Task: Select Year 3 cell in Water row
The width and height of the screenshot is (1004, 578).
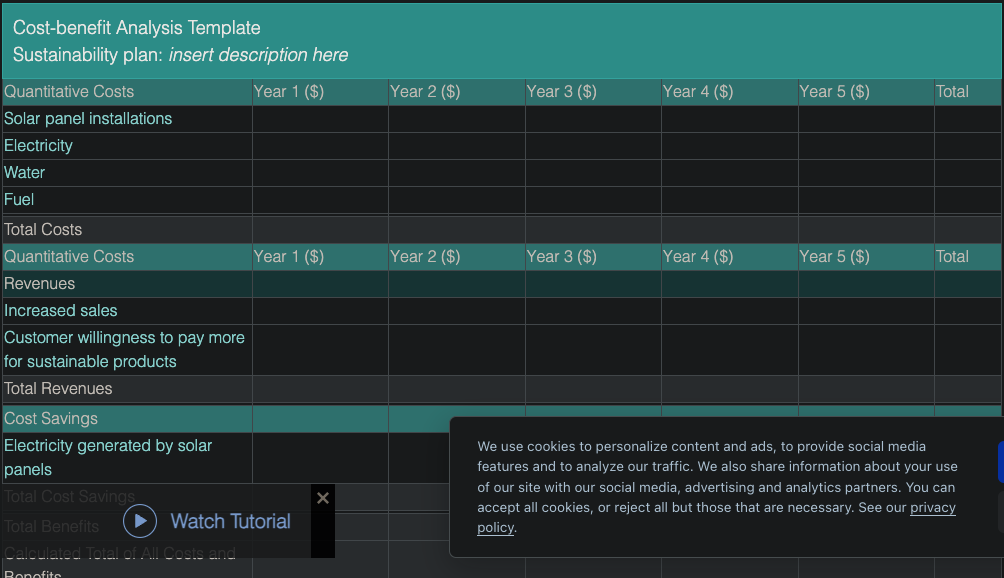Action: (x=593, y=173)
